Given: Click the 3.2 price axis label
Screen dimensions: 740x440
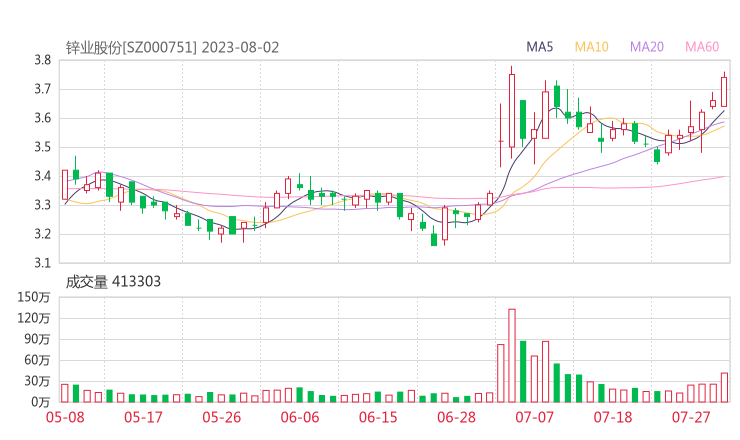Looking at the screenshot, I should [x=42, y=234].
